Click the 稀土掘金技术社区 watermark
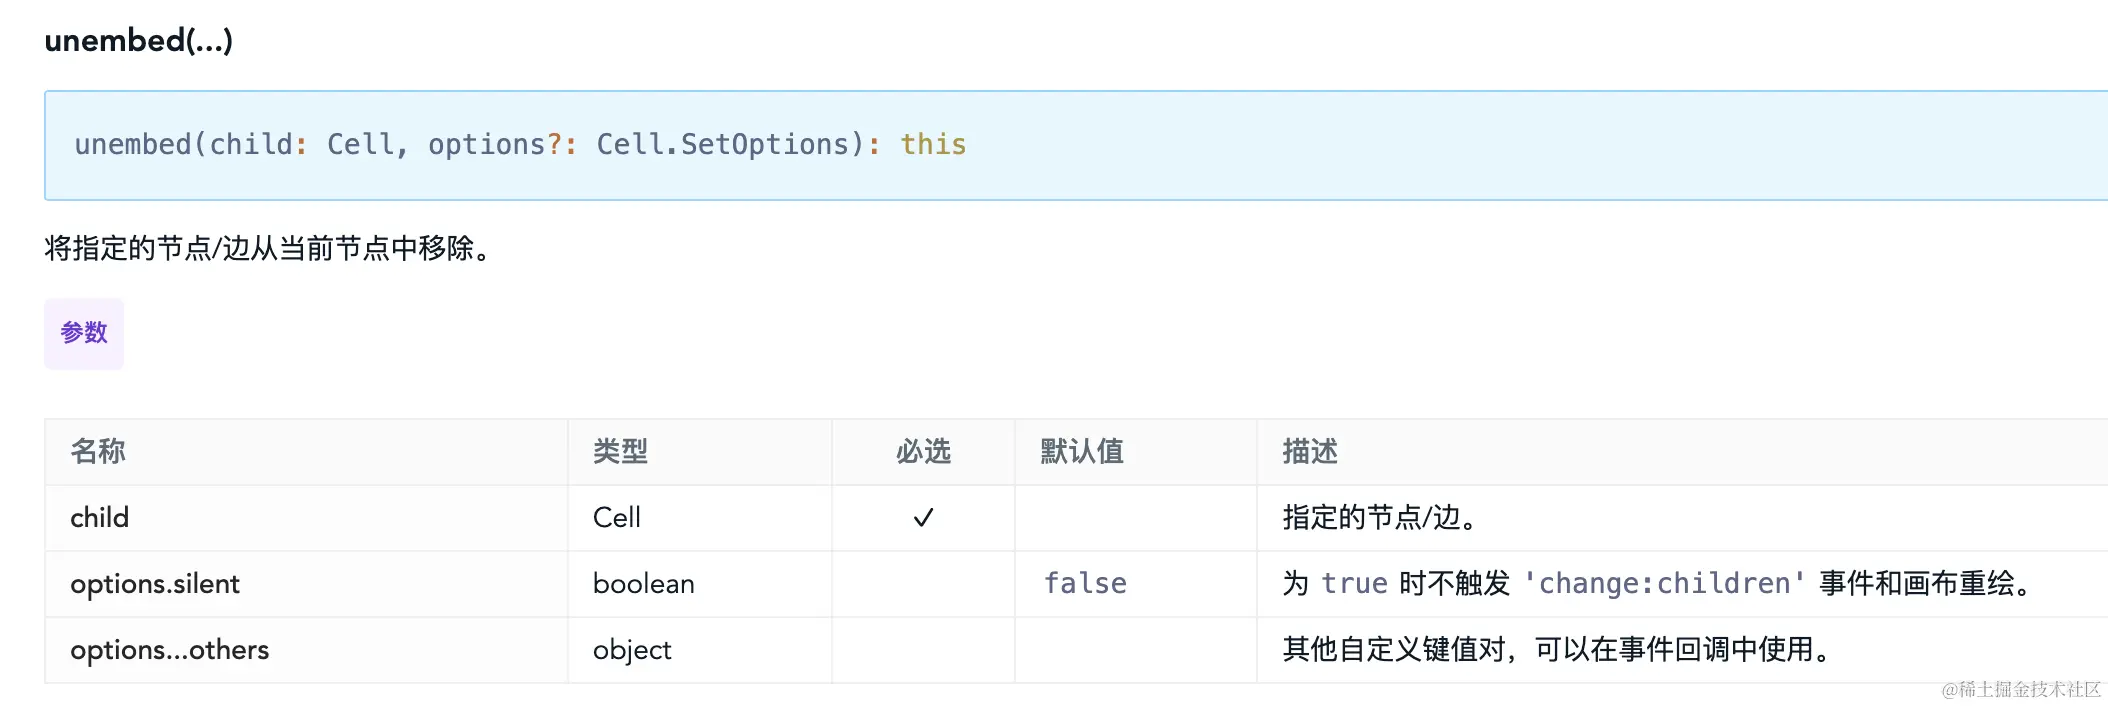Screen dimensions: 2108x706 [x=2021, y=689]
